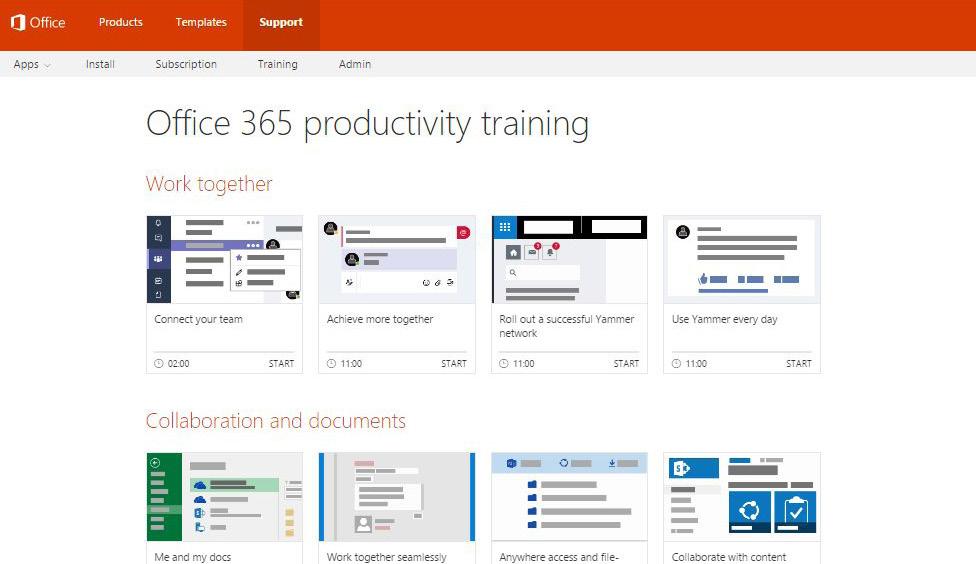Click the Achieve more together title
This screenshot has height=564, width=976.
(380, 319)
